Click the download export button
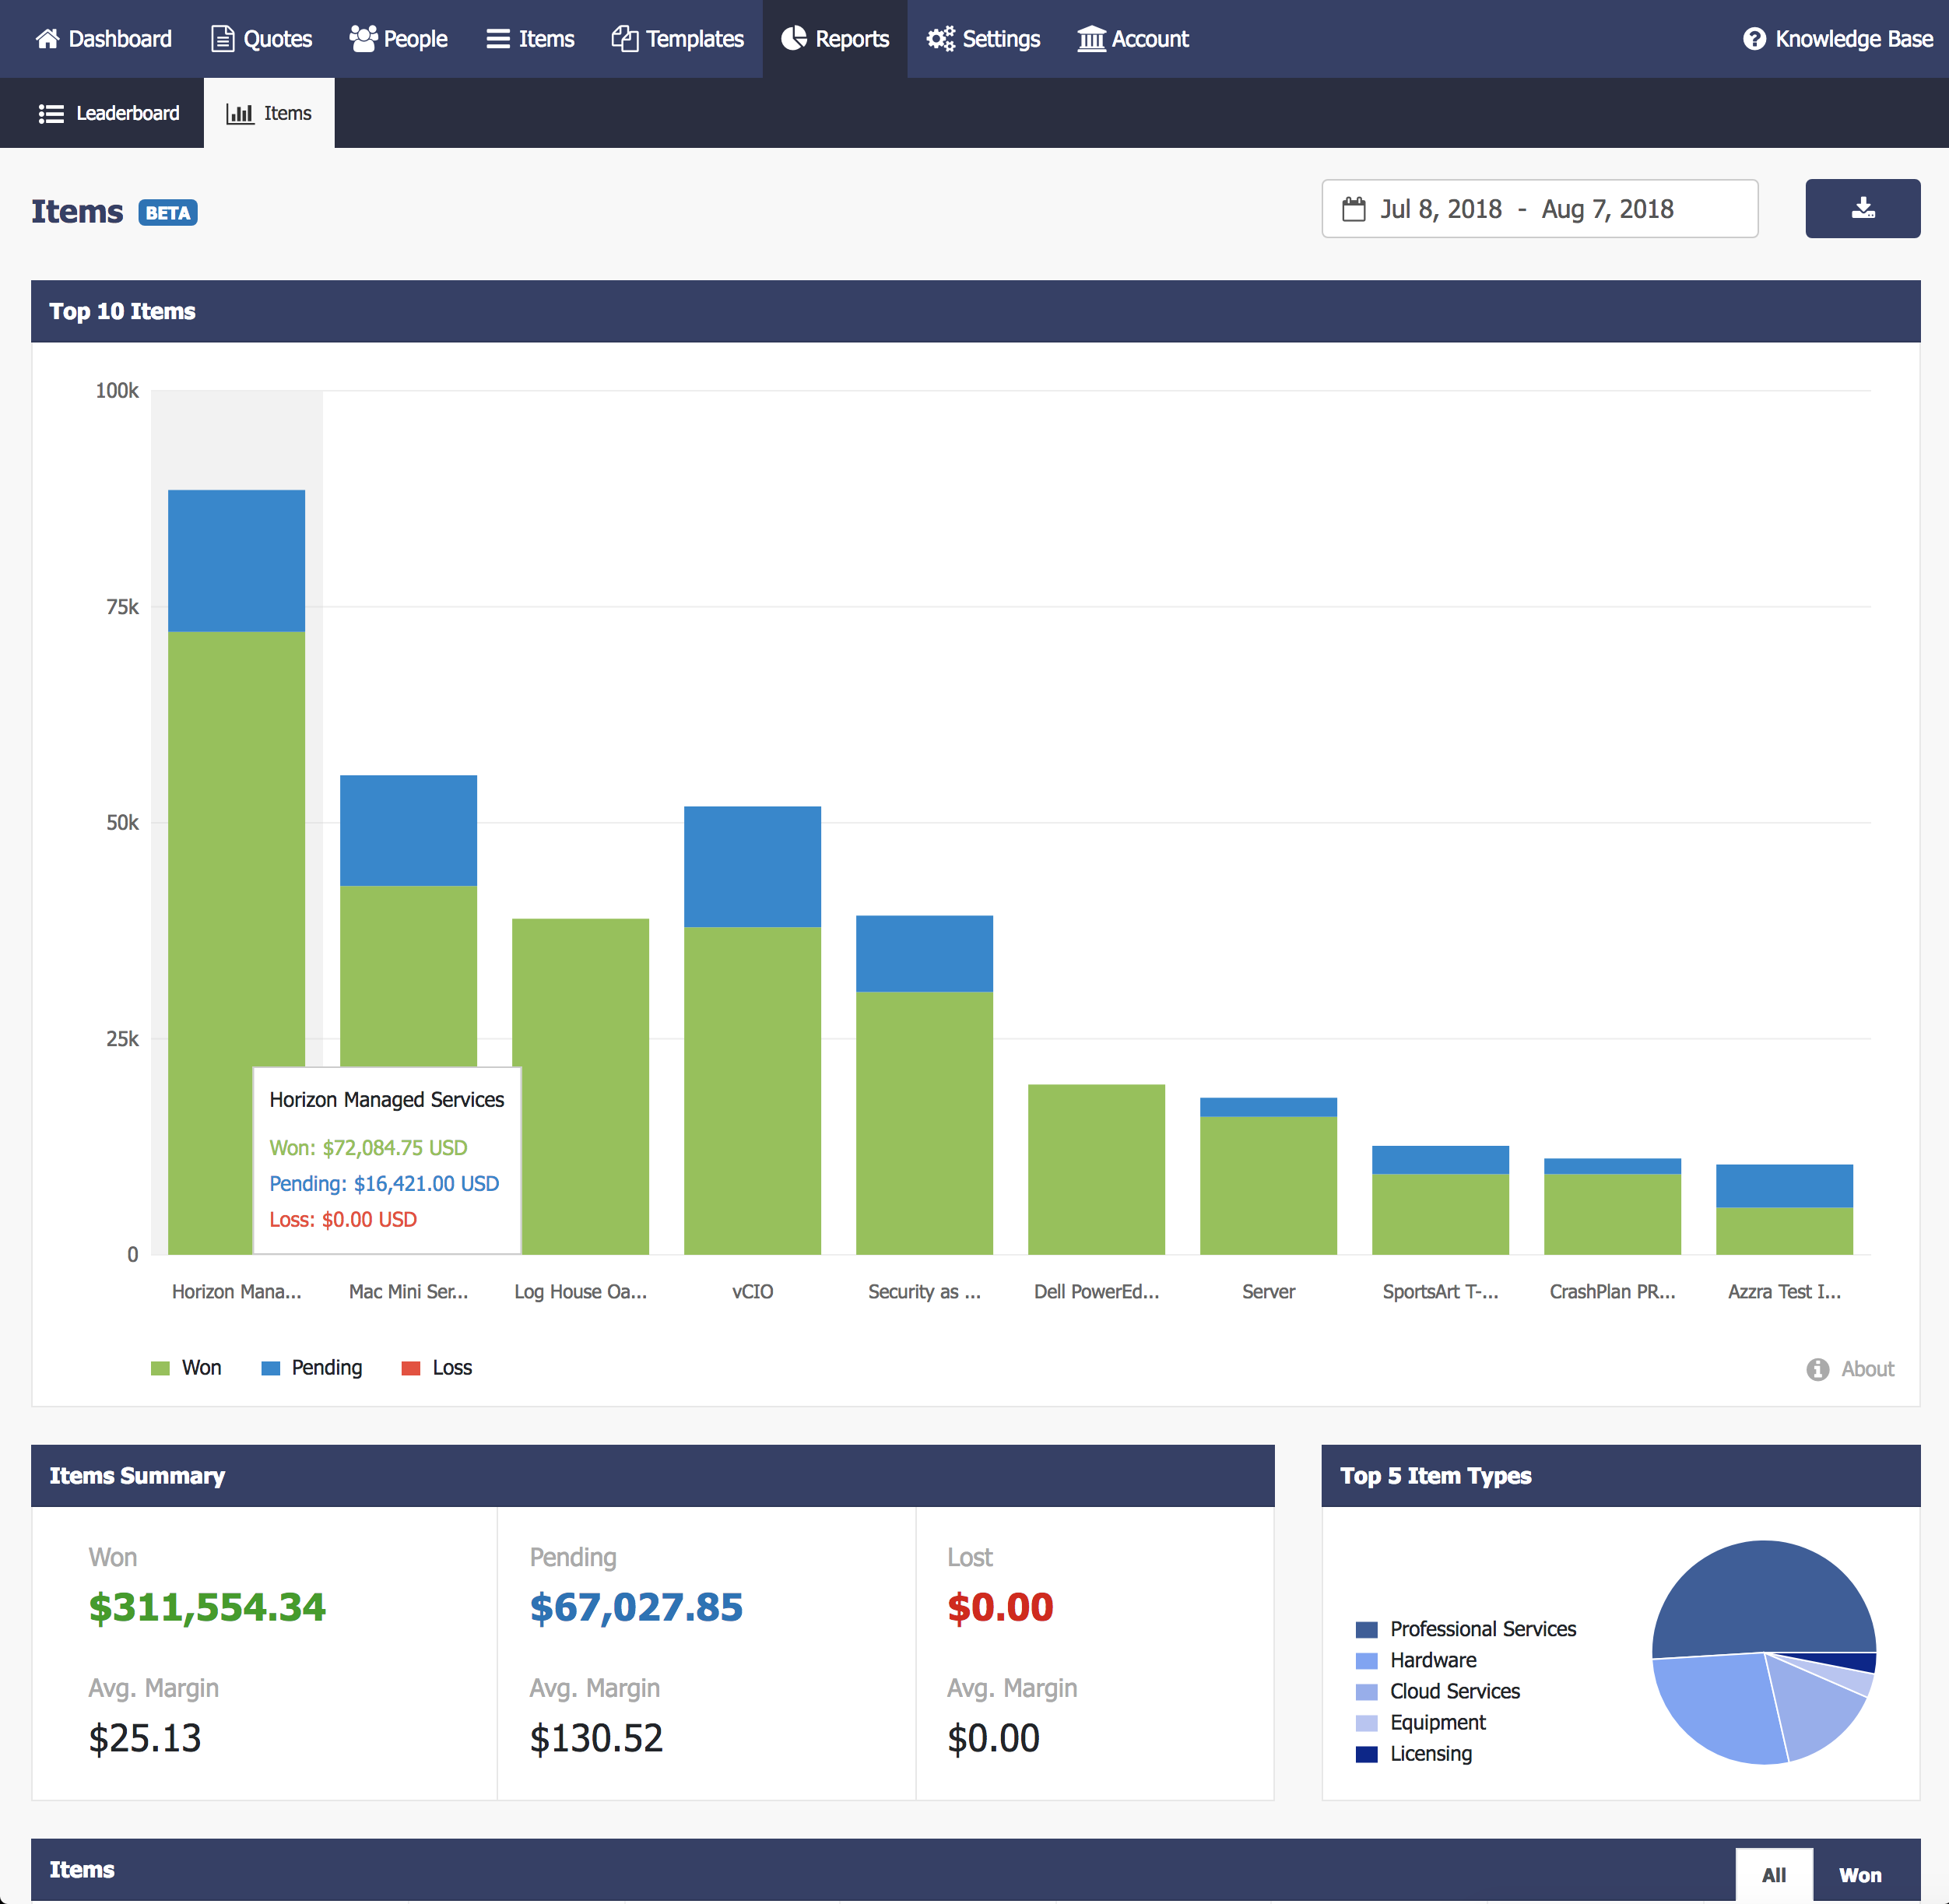This screenshot has height=1904, width=1949. [1862, 208]
